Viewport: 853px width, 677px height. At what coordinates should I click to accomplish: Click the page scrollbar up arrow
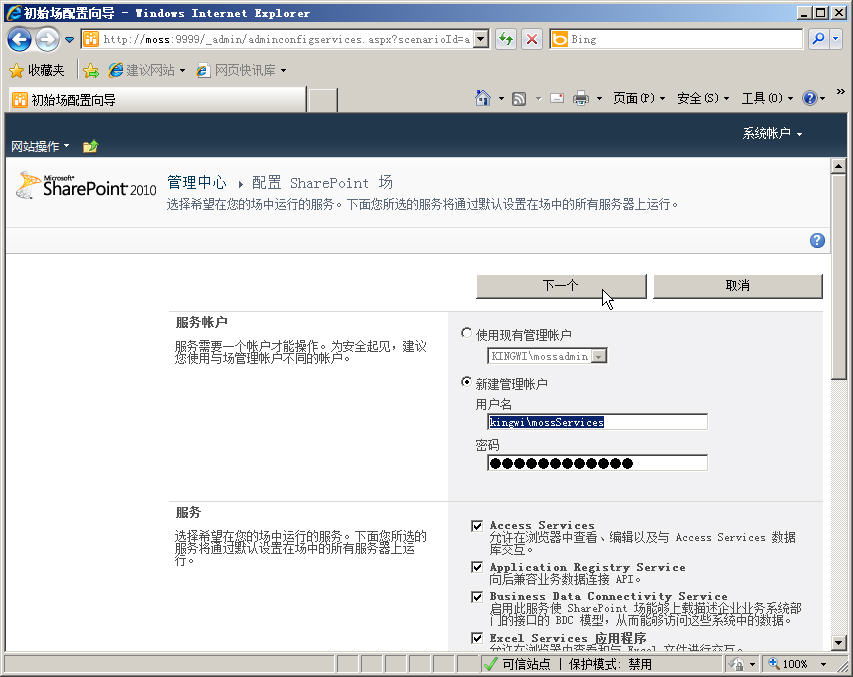[838, 165]
